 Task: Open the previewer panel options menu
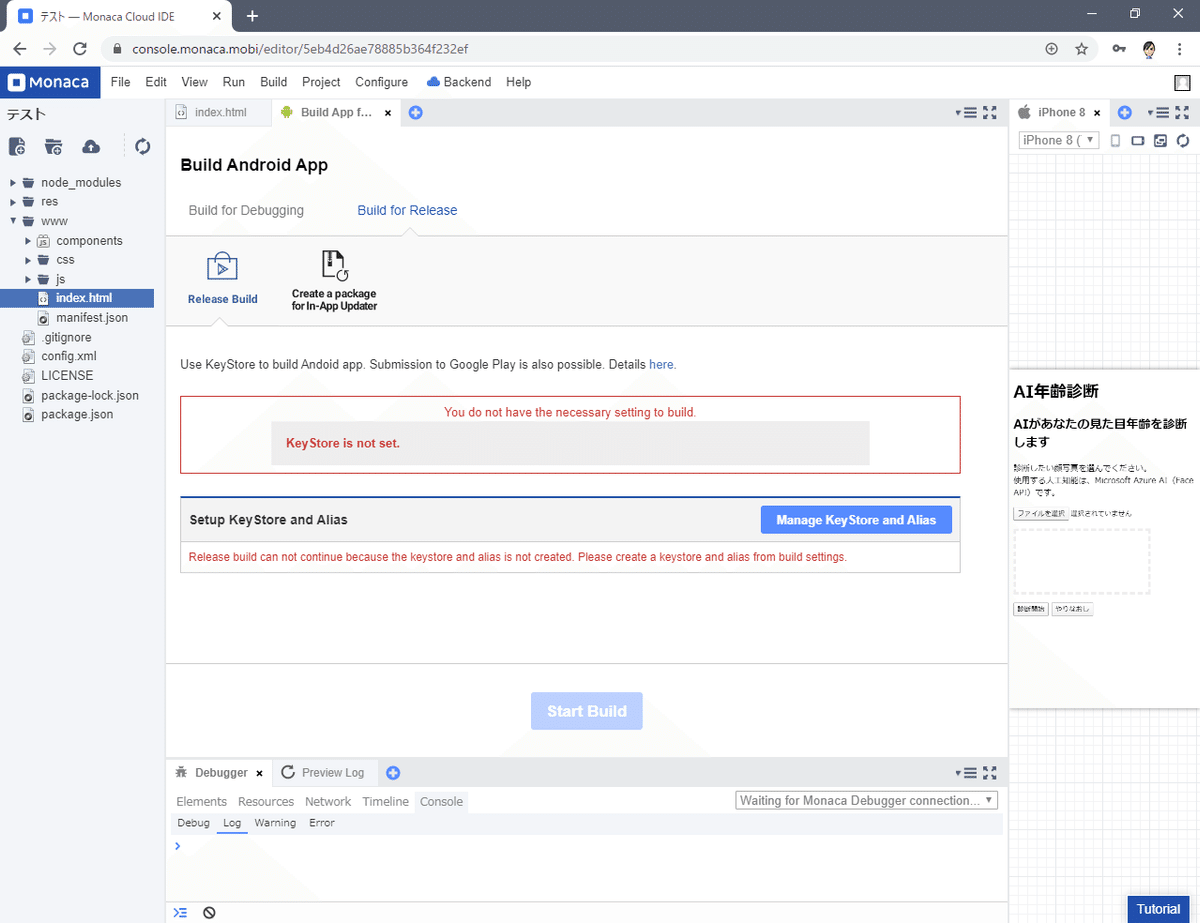[1158, 113]
